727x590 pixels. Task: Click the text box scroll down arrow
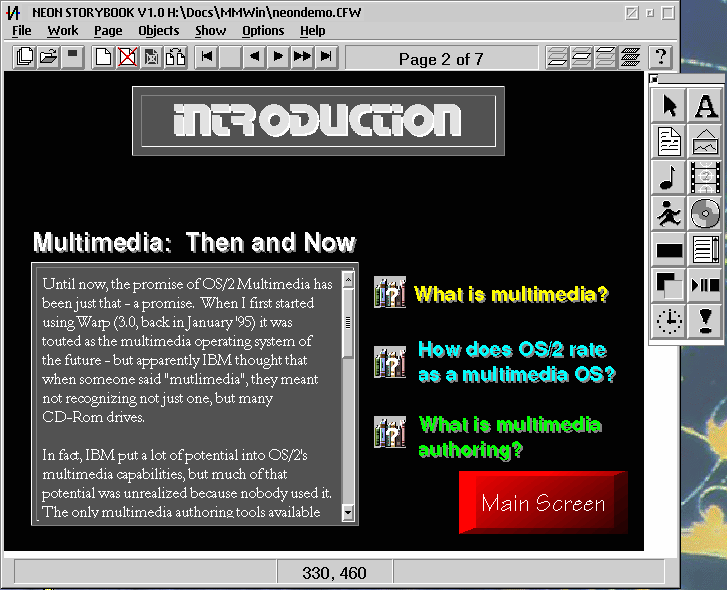click(x=348, y=513)
